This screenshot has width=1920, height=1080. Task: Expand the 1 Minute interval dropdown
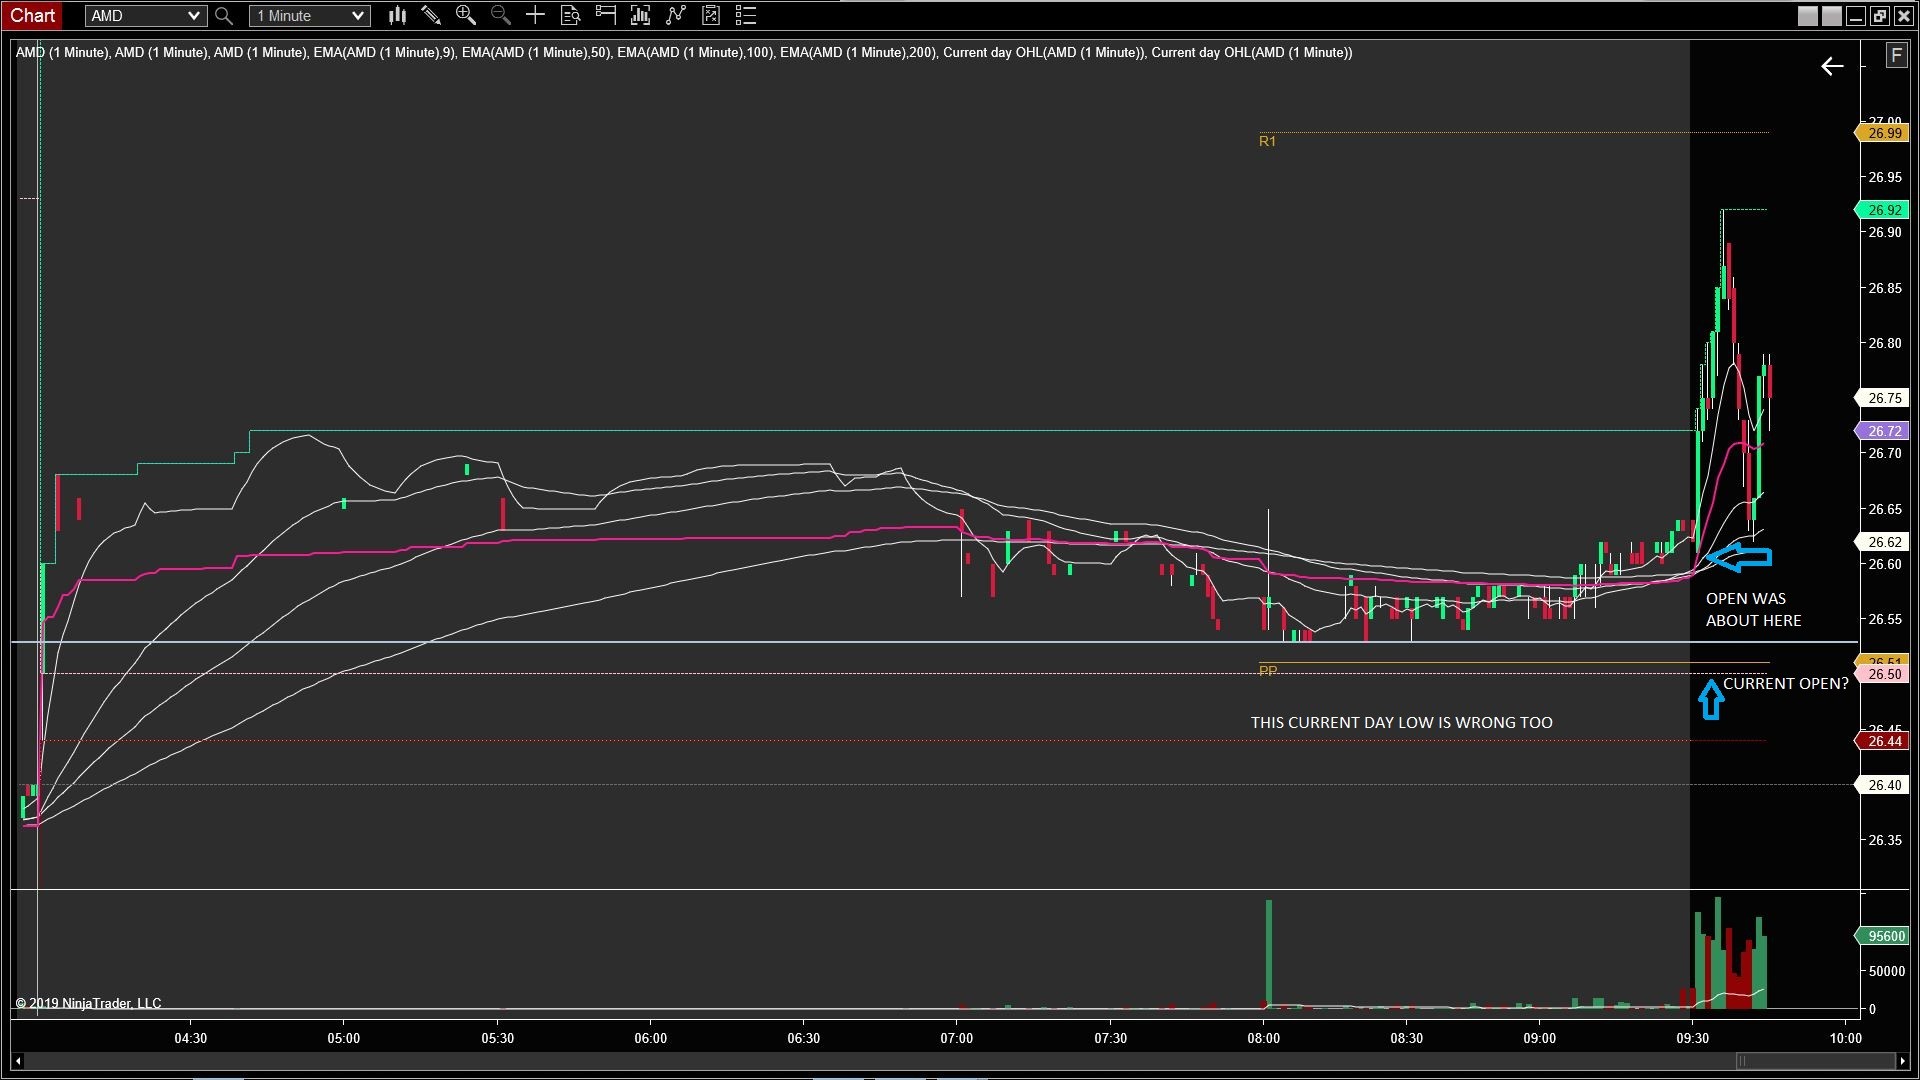(x=357, y=16)
